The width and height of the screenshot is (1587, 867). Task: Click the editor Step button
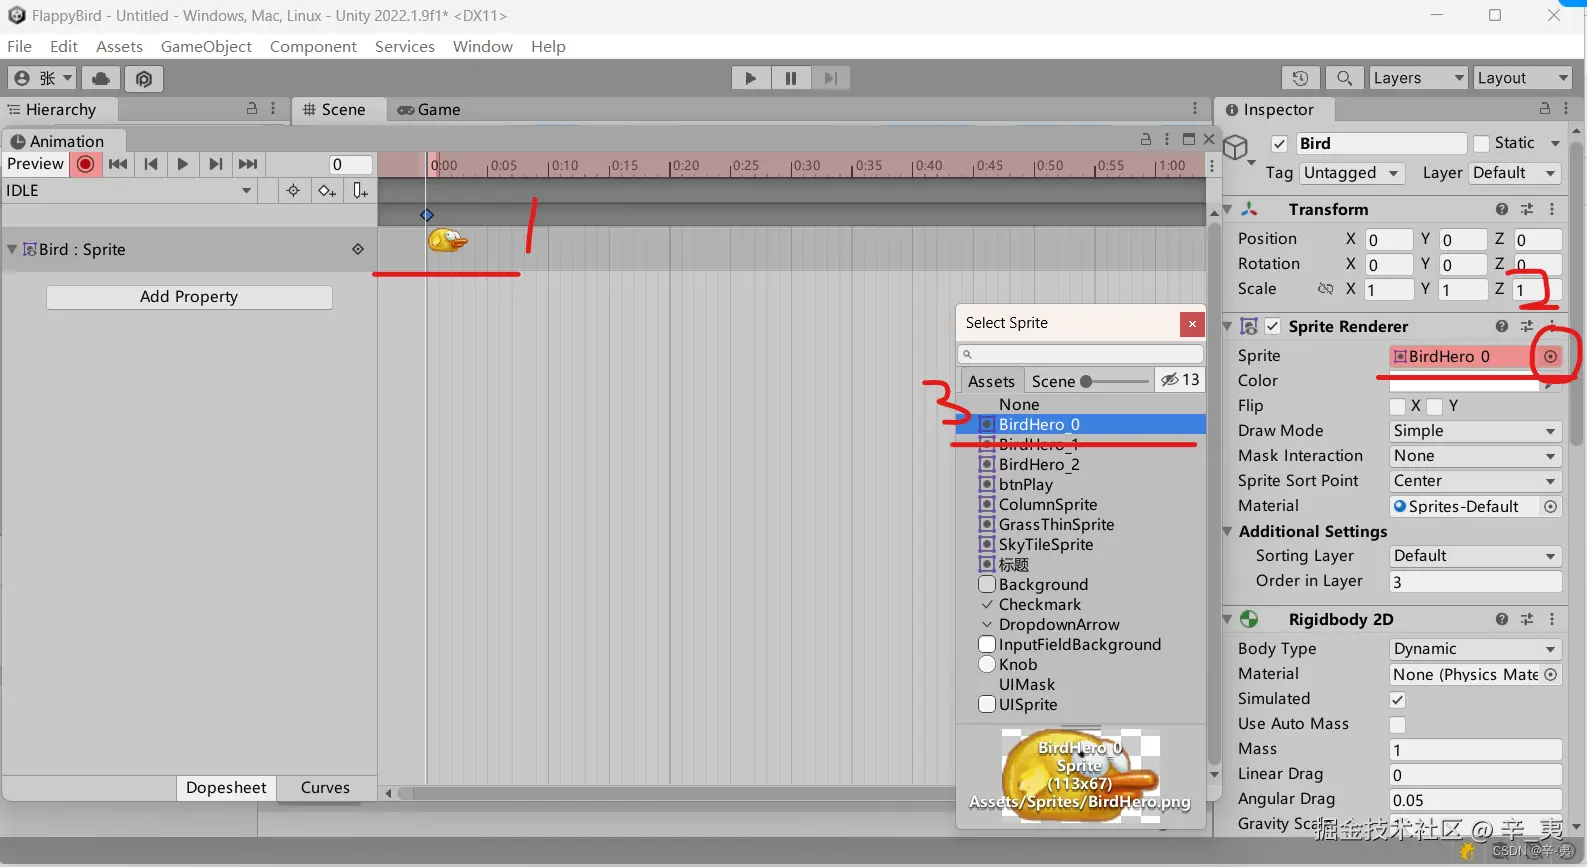pos(830,78)
